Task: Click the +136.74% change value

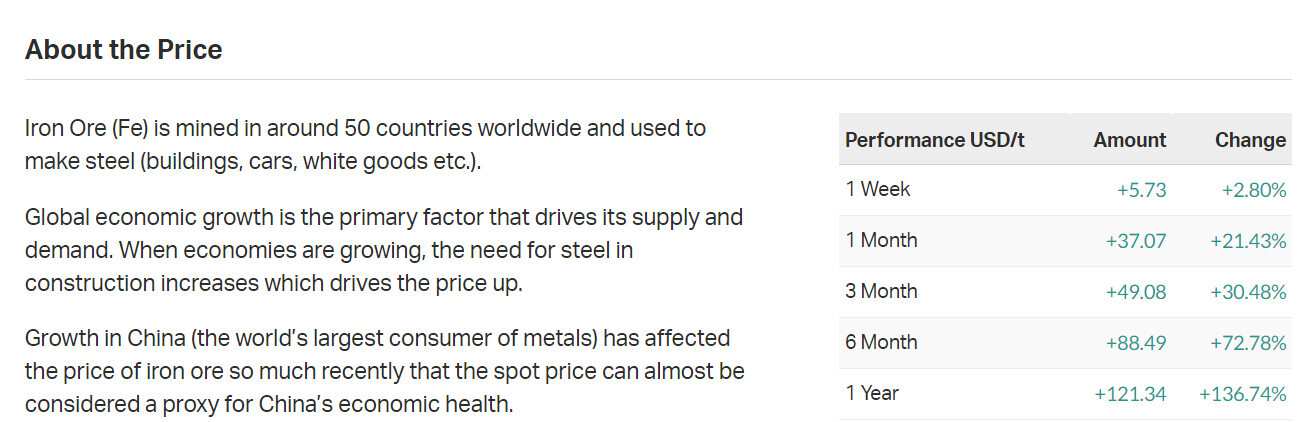Action: 1243,394
